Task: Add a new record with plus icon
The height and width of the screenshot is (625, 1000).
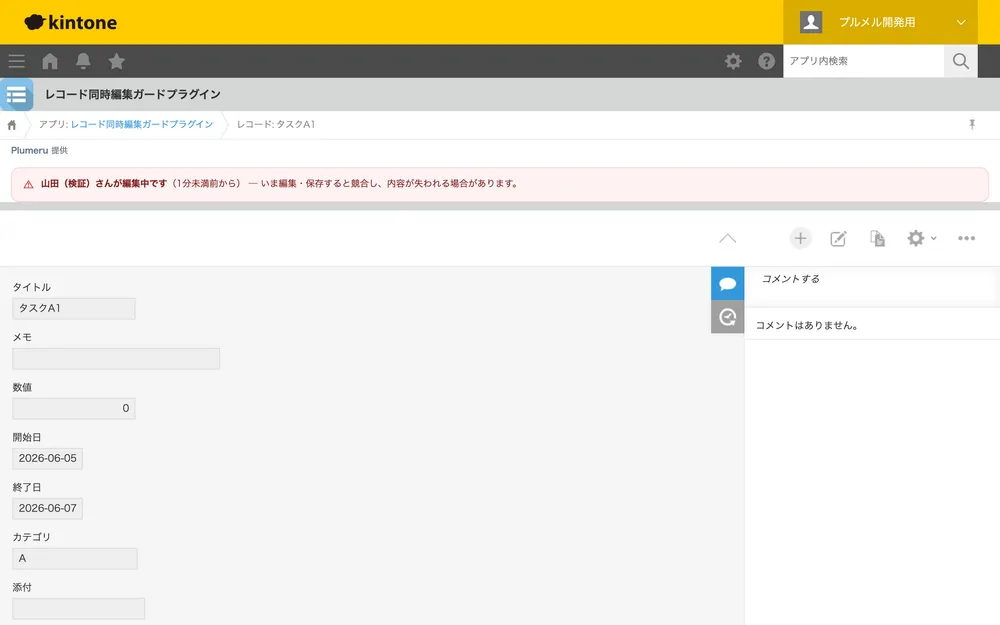Action: 800,239
